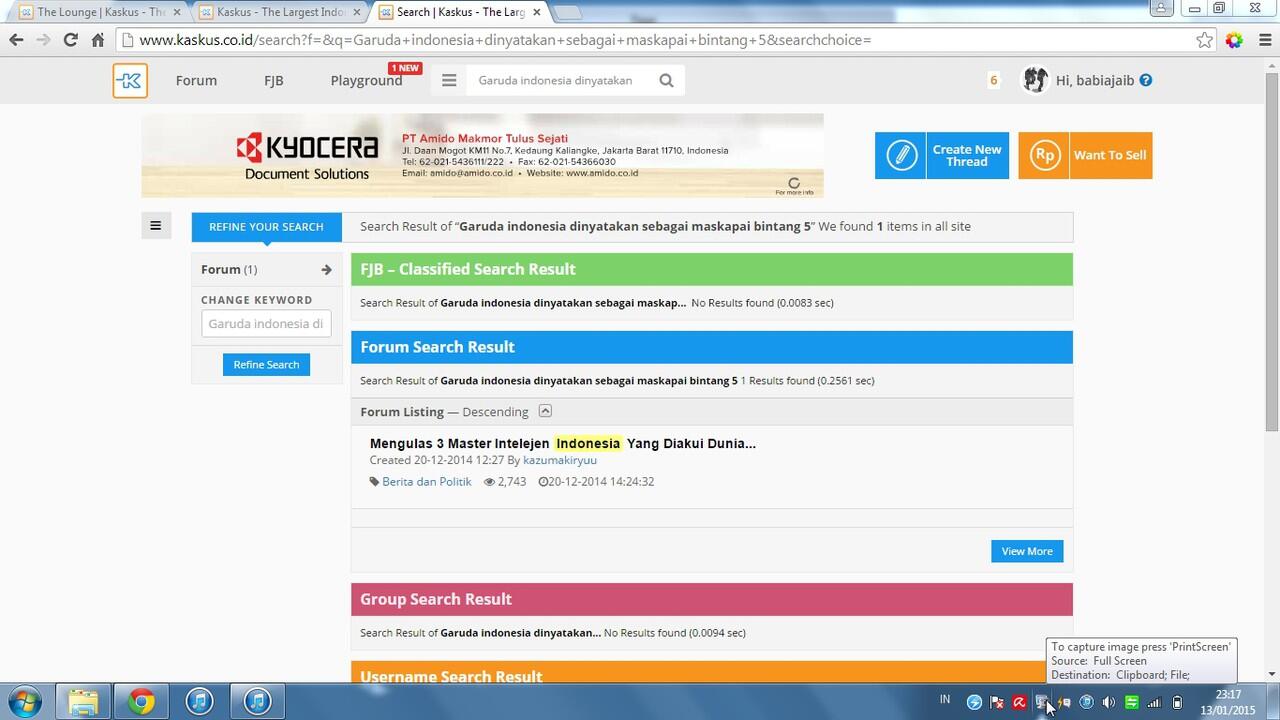Click the network signal bars tray icon

[x=1154, y=703]
